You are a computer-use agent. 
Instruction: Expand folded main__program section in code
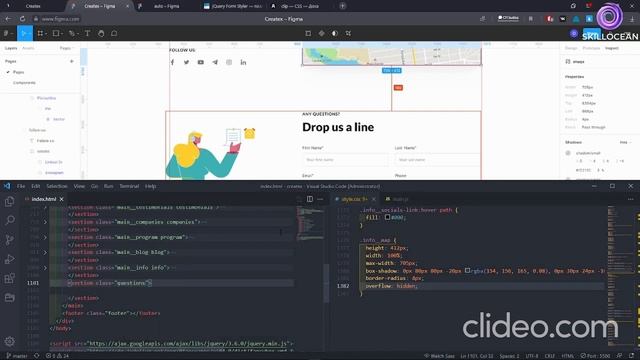coord(45,237)
